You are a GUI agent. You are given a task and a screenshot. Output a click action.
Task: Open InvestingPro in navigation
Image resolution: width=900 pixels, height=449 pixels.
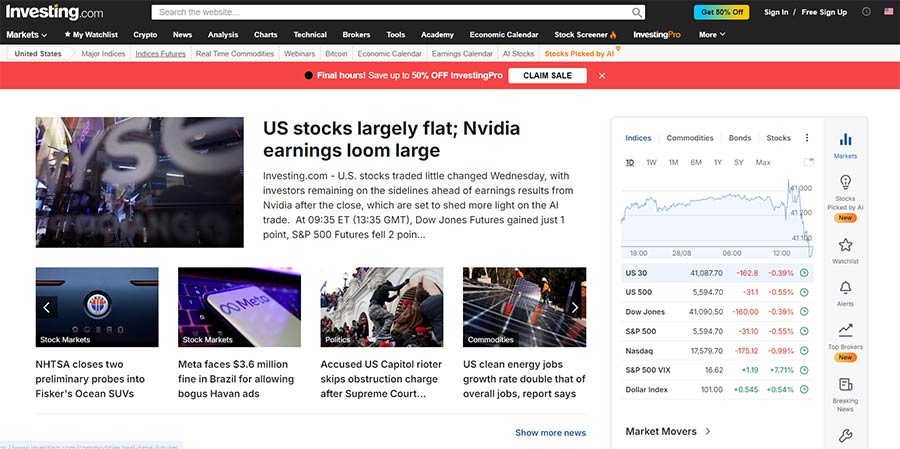tap(657, 34)
